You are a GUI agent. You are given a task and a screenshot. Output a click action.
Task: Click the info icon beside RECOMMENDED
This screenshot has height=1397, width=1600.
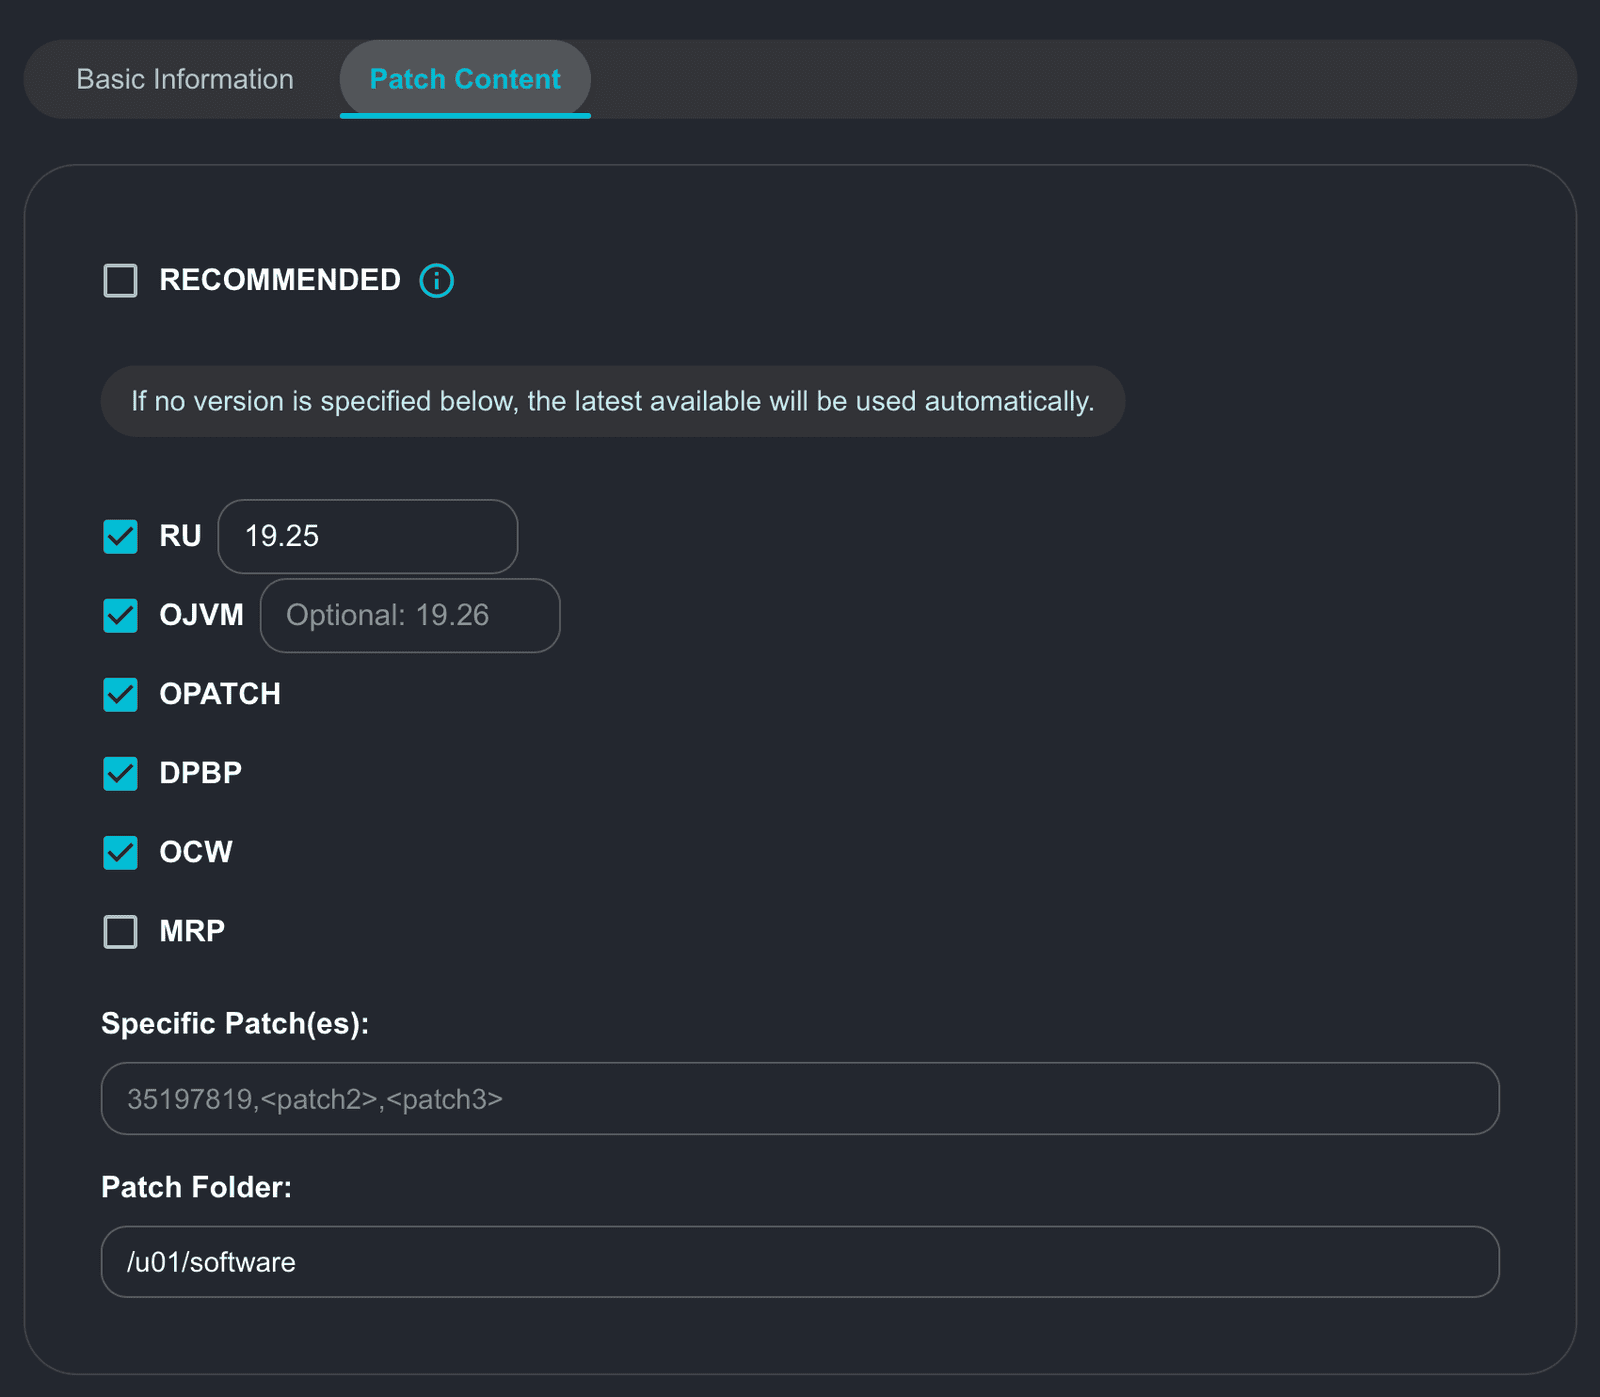(436, 281)
